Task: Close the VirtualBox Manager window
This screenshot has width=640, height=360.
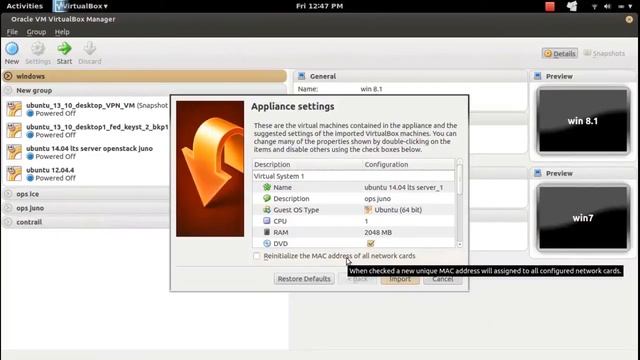Action: (629, 19)
